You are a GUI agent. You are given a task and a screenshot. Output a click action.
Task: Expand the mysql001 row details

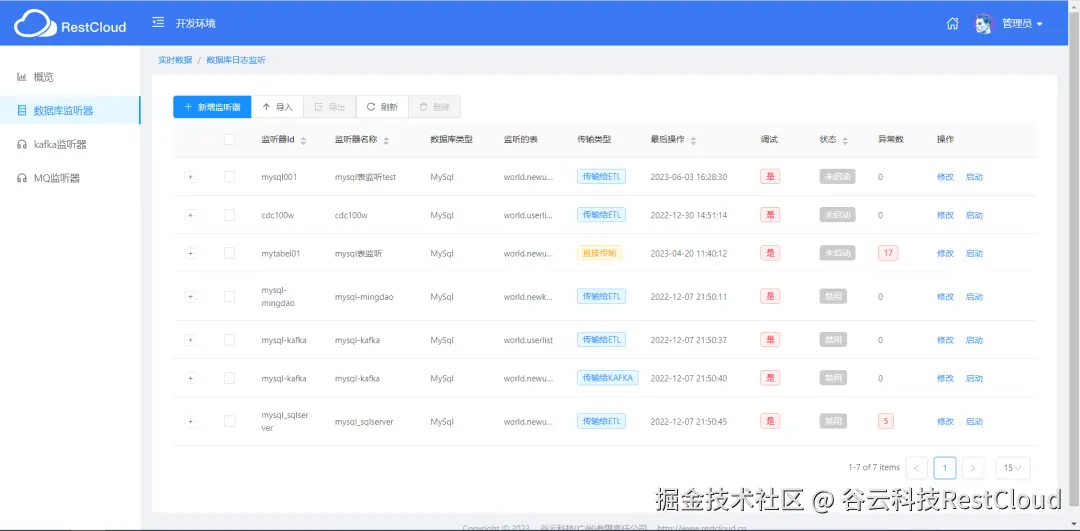(191, 177)
